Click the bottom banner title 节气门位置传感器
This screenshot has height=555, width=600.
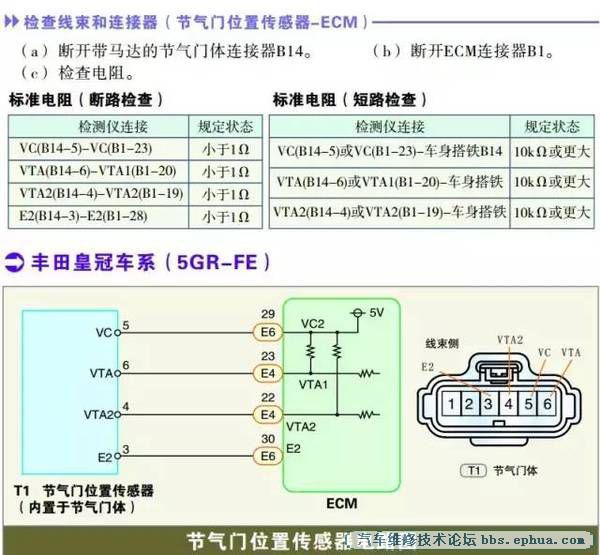click(269, 541)
